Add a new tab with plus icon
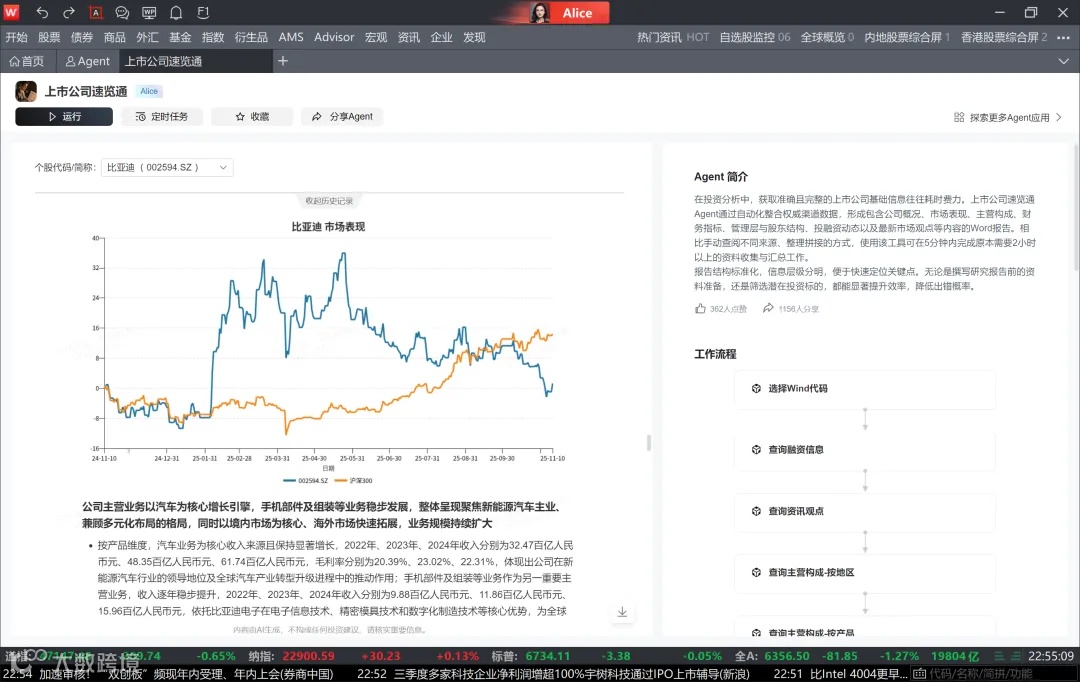Viewport: 1080px width, 682px height. click(x=282, y=61)
